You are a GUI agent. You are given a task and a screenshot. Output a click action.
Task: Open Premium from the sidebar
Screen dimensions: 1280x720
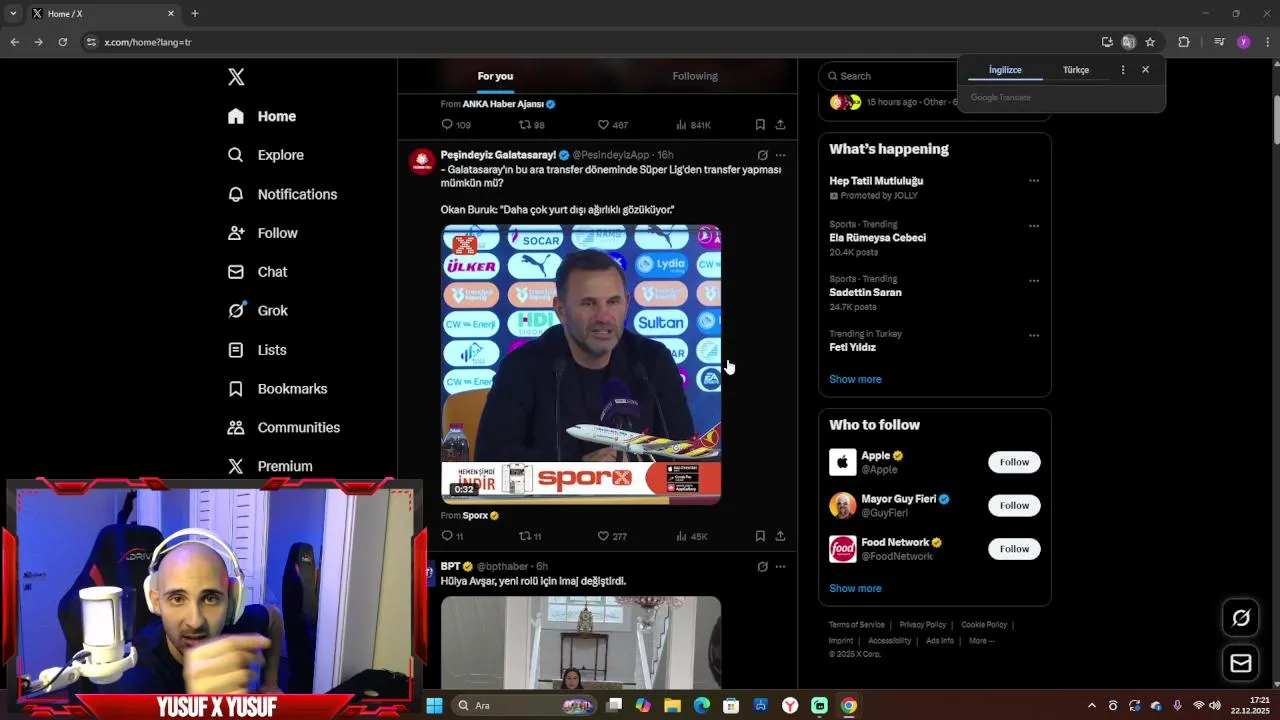point(270,466)
